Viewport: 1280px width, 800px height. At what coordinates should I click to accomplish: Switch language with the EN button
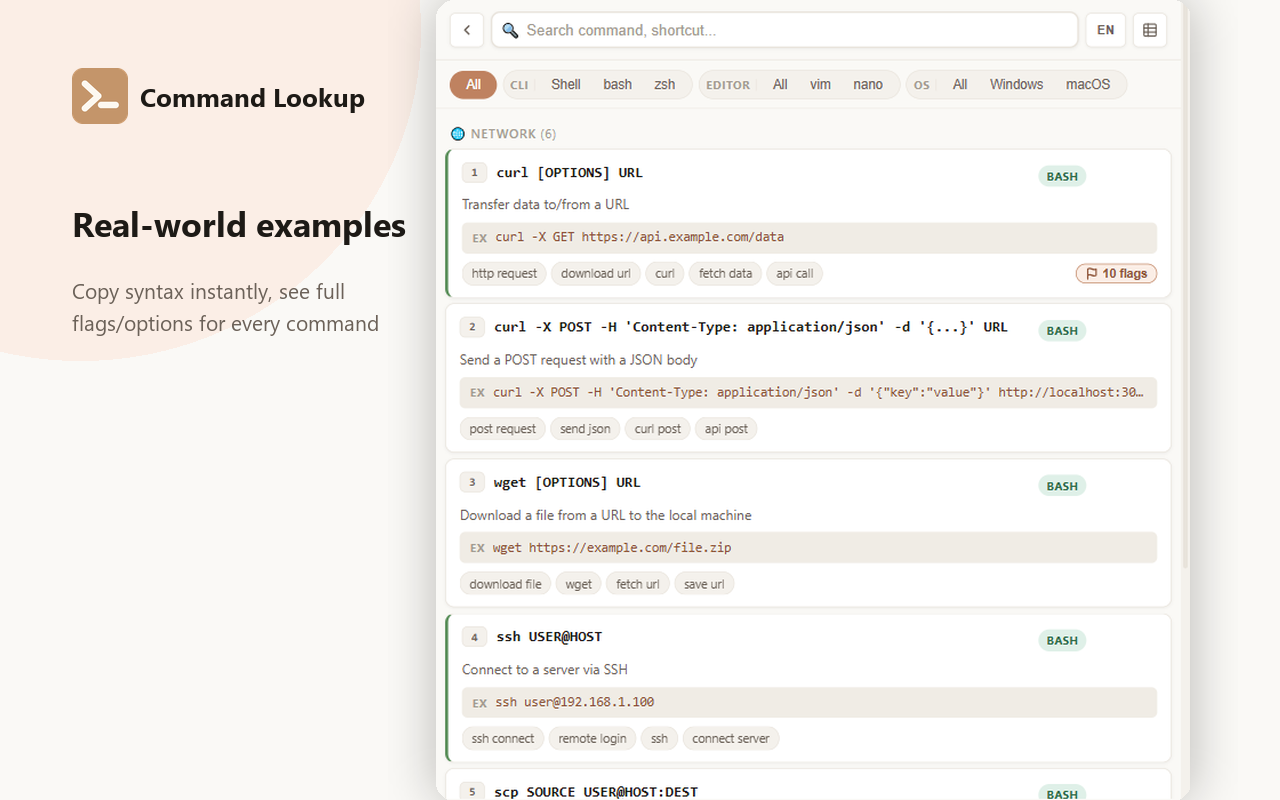1106,30
